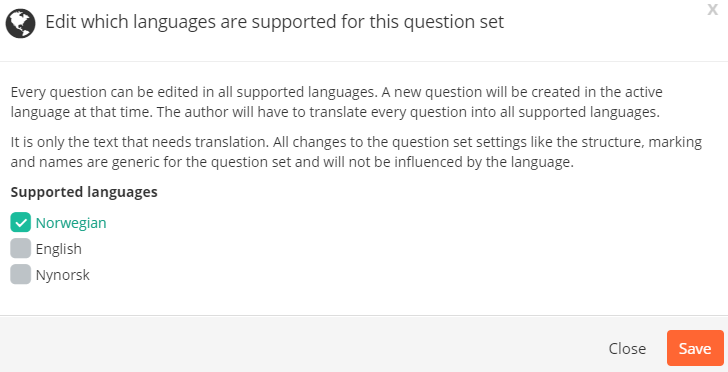Save the supported languages selection

click(x=695, y=348)
